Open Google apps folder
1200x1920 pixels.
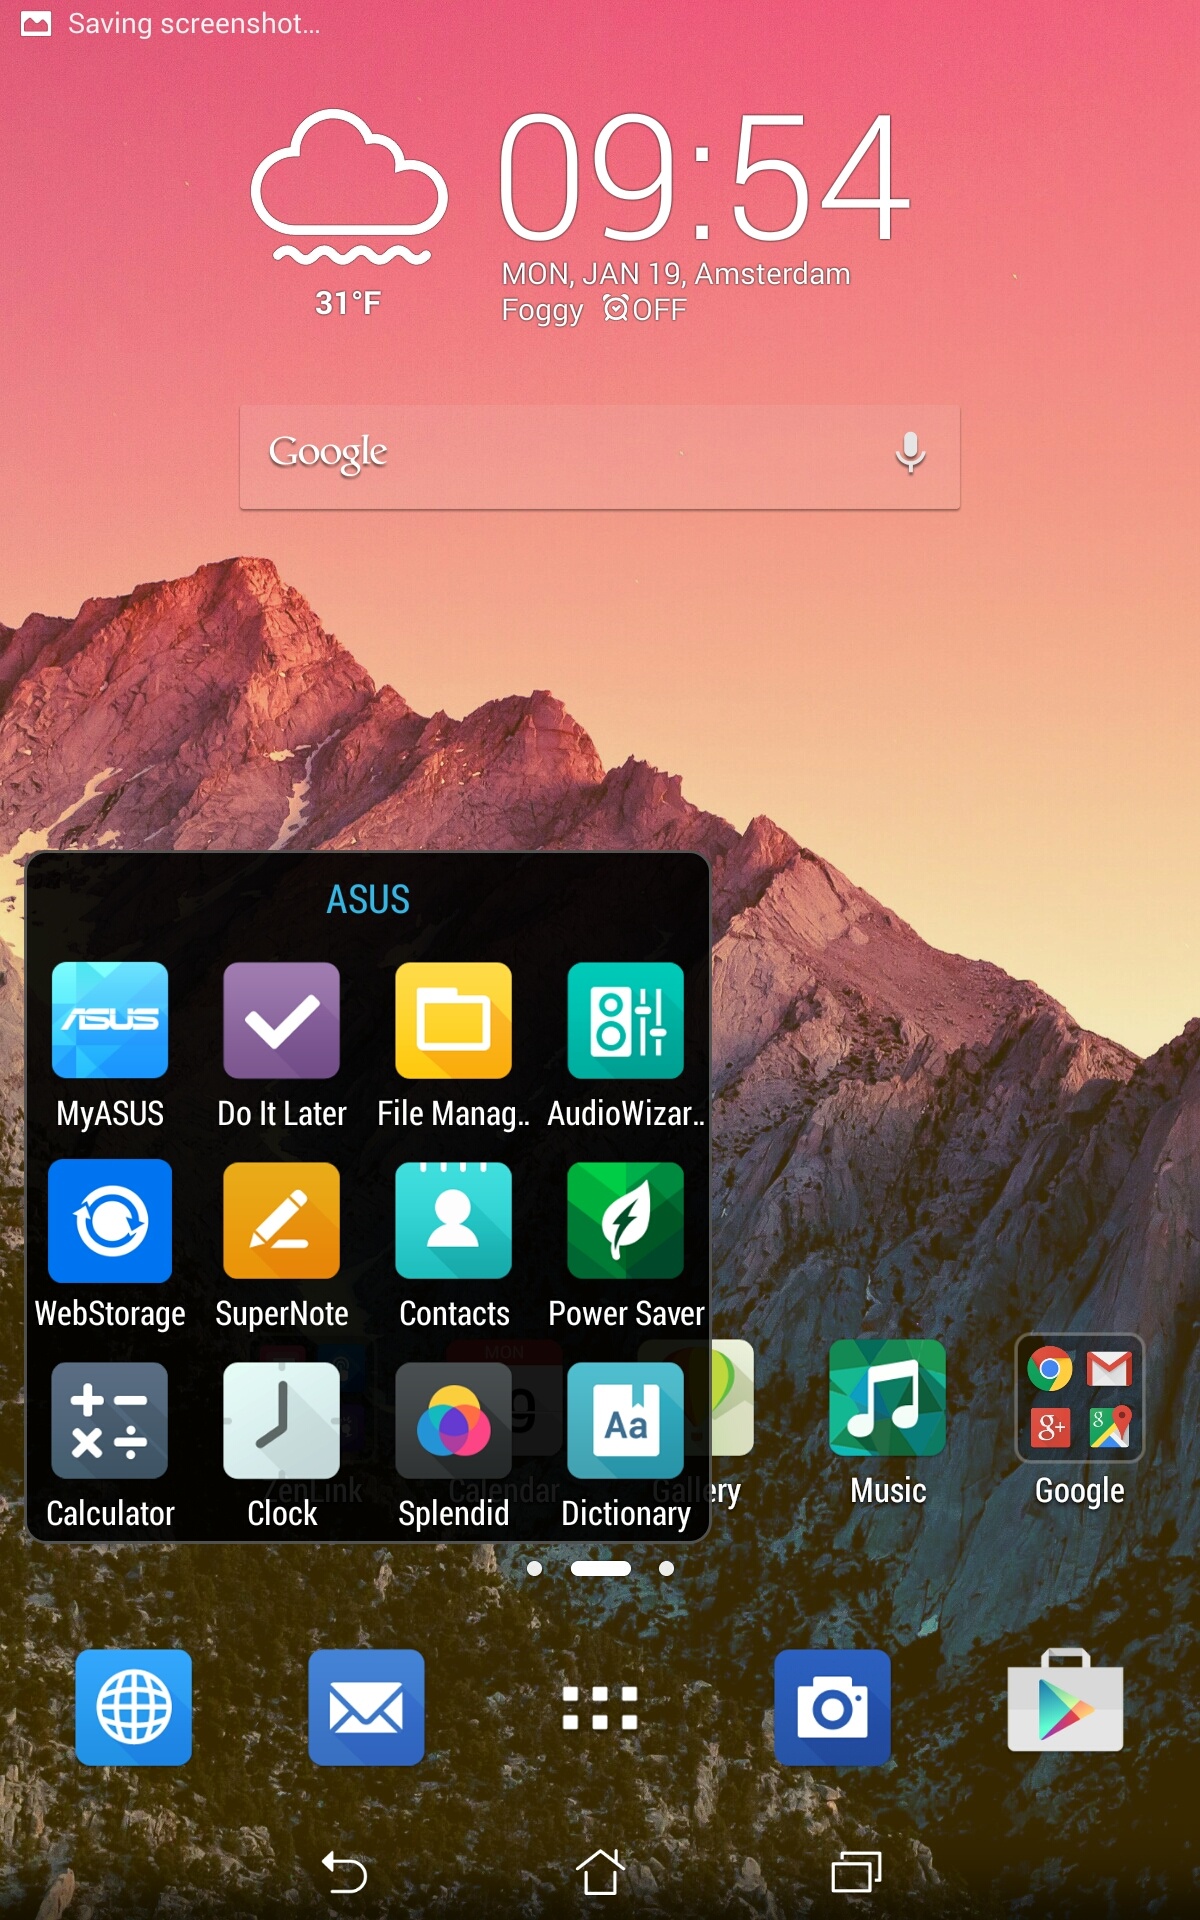[x=1080, y=1398]
